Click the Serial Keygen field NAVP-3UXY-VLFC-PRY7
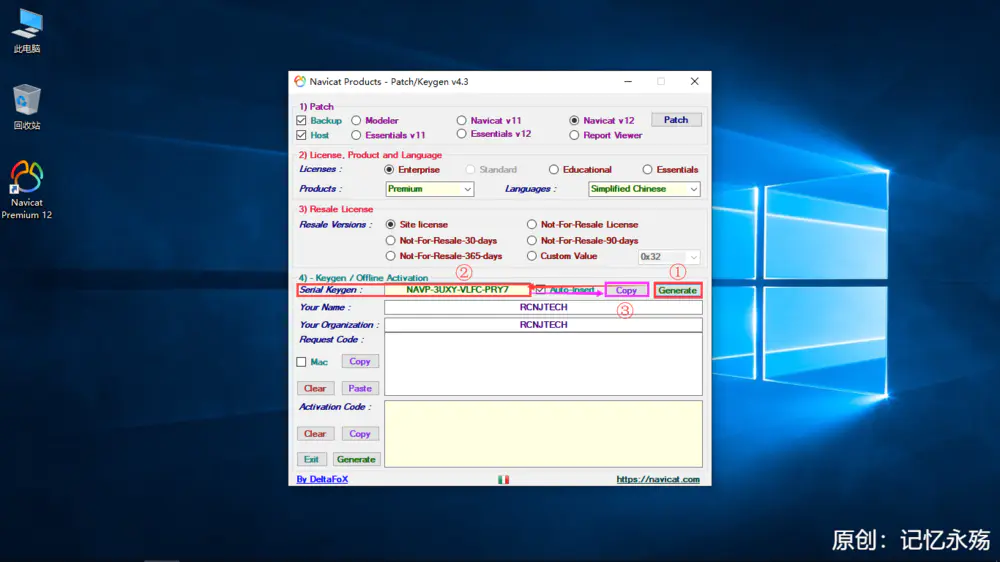The height and width of the screenshot is (562, 1000). point(457,290)
